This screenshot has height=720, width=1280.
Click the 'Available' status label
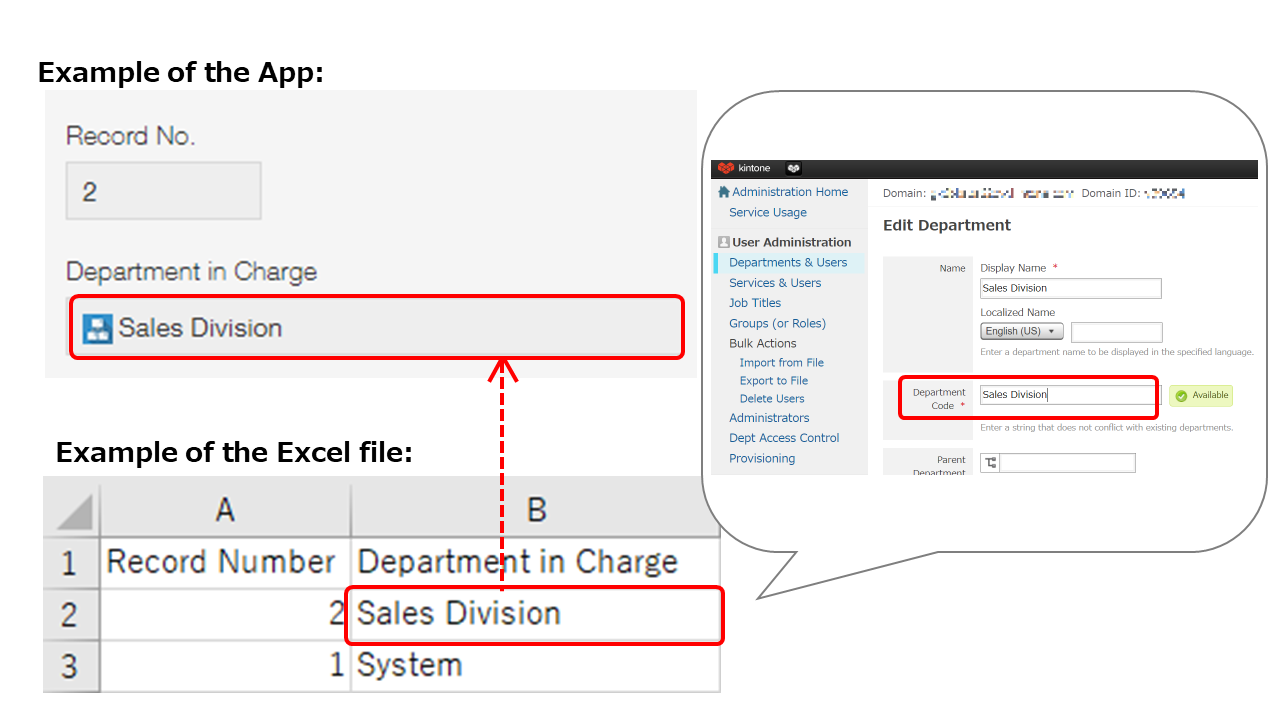tap(1210, 396)
